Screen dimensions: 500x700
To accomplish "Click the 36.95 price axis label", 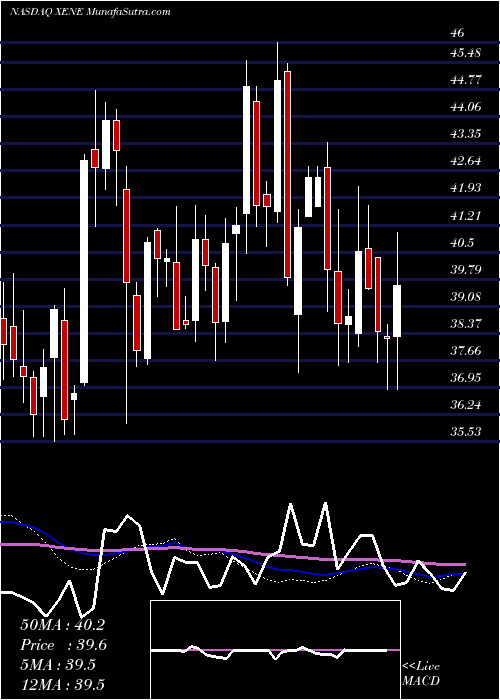I will [x=466, y=378].
